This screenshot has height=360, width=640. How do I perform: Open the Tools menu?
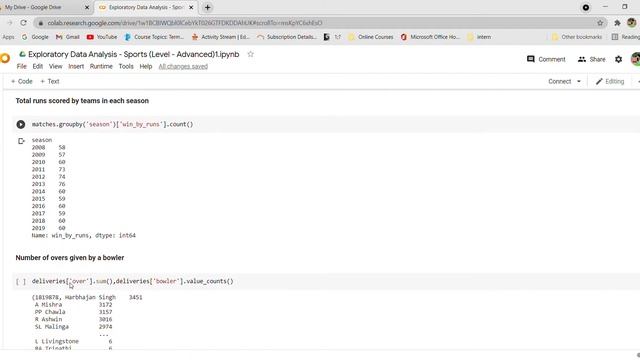click(126, 67)
